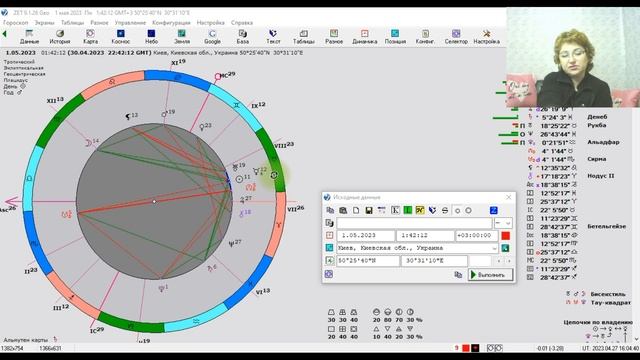Click the Тропический label on the chart
The image size is (640, 360).
pos(19,62)
